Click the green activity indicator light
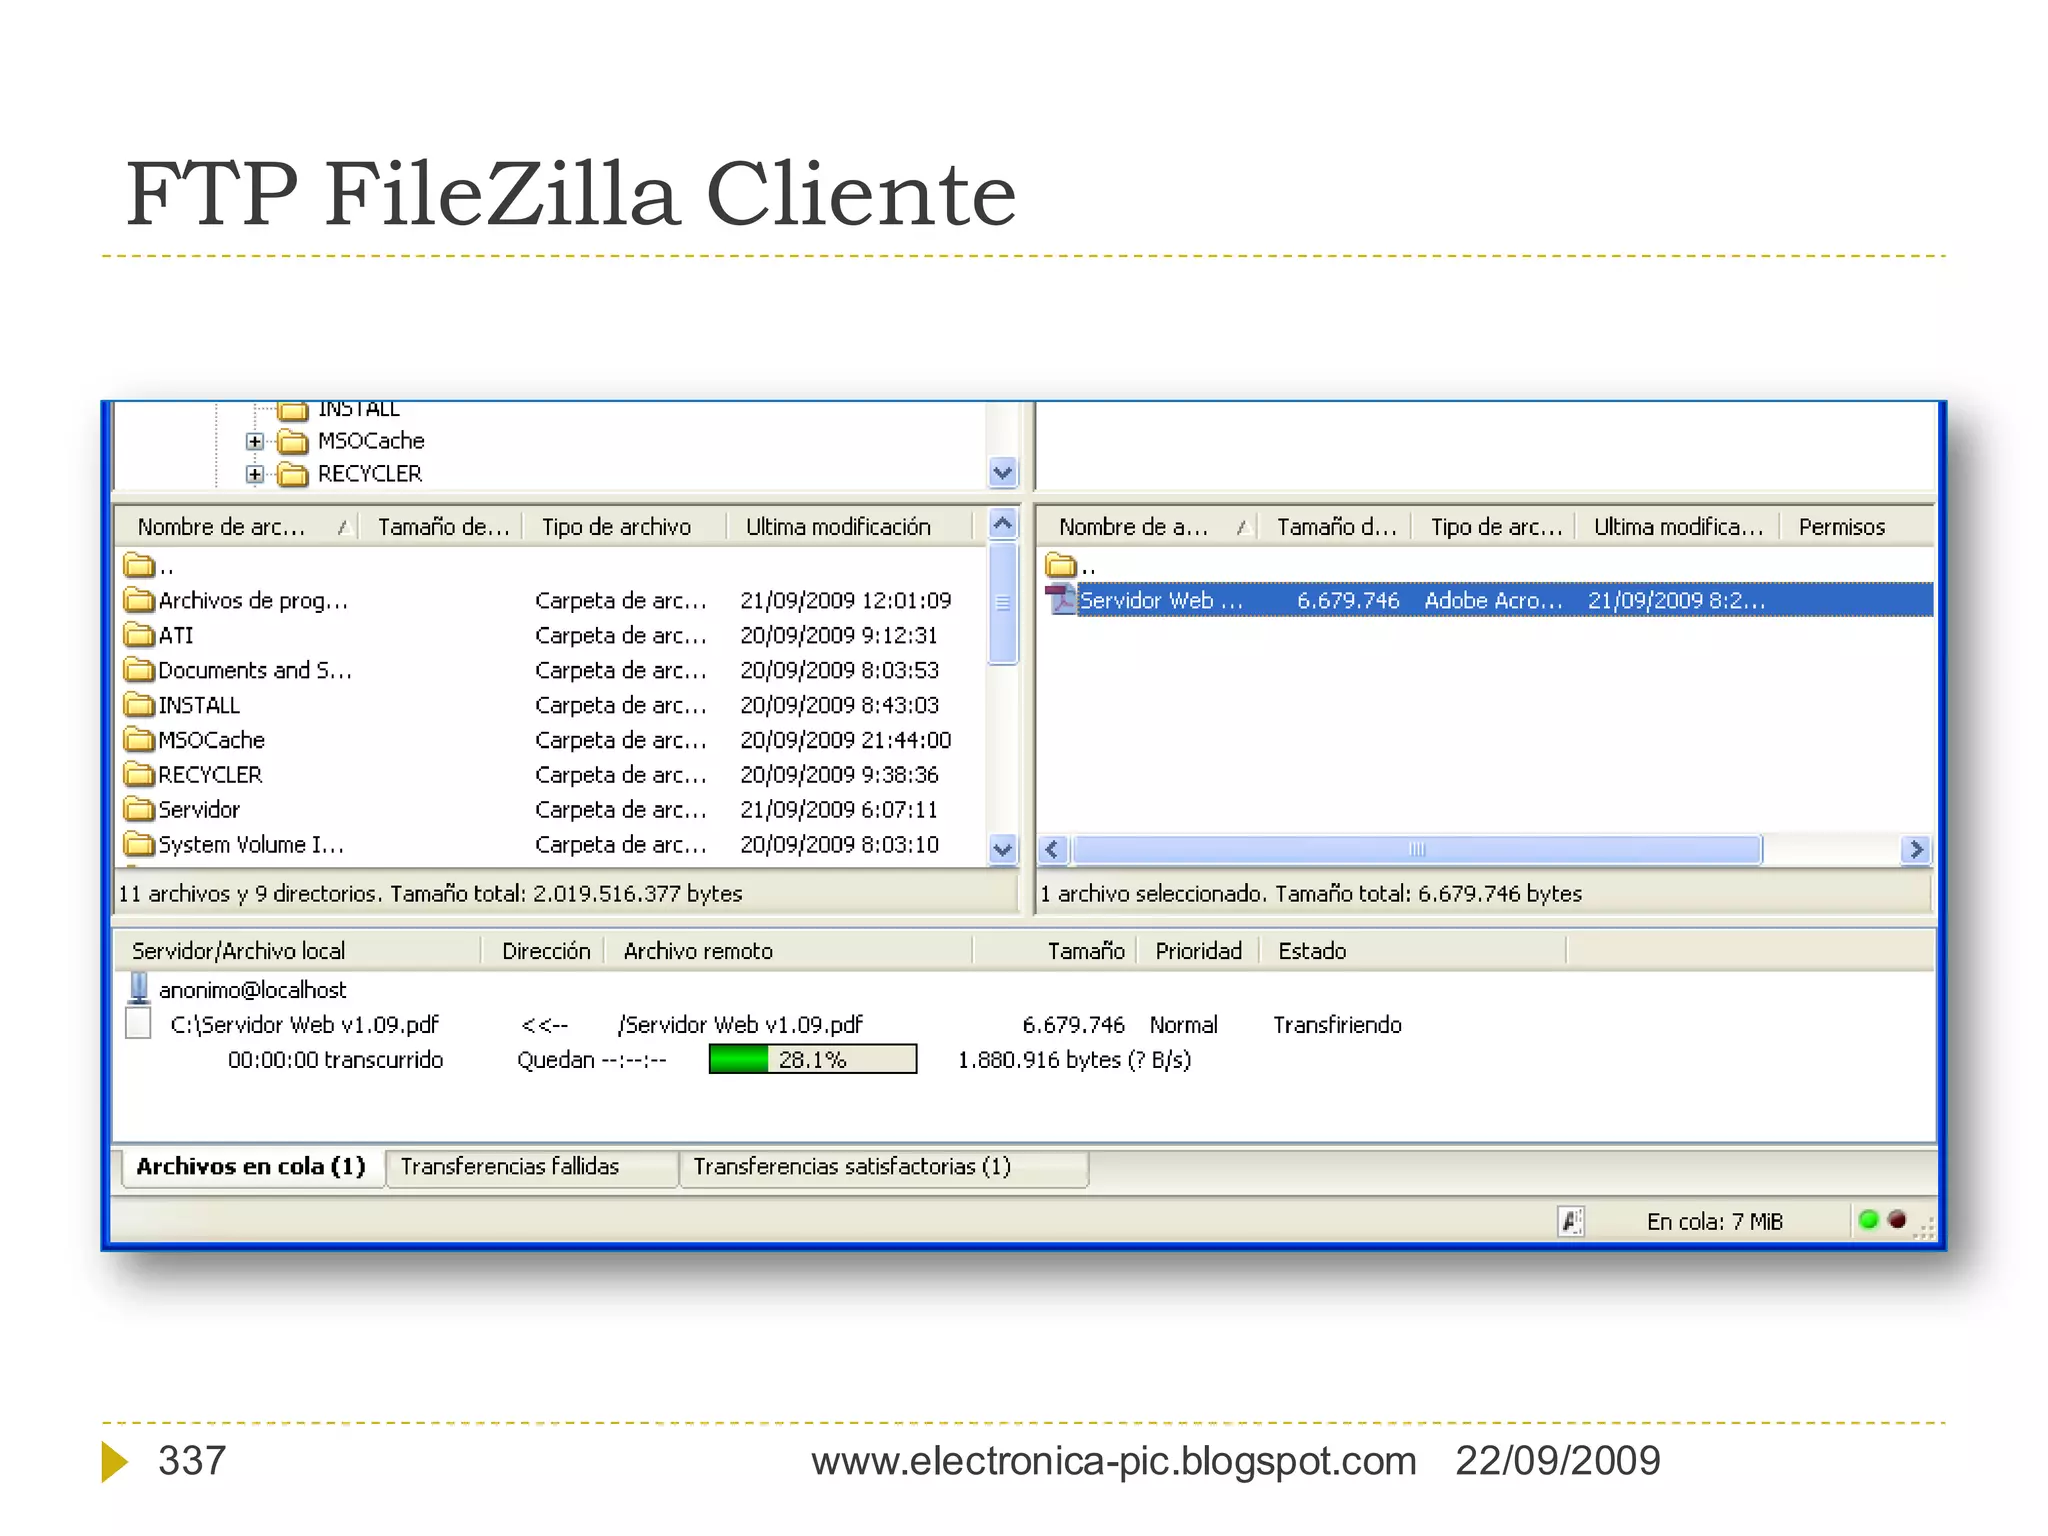Viewport: 2048px width, 1536px height. point(1868,1220)
